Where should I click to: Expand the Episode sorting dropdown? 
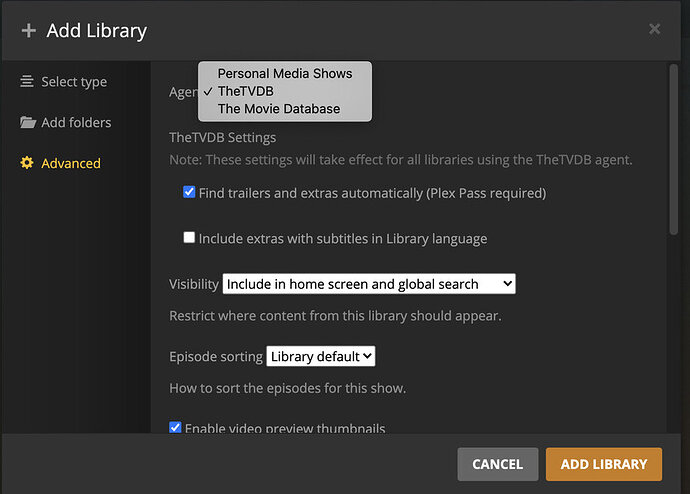point(321,356)
